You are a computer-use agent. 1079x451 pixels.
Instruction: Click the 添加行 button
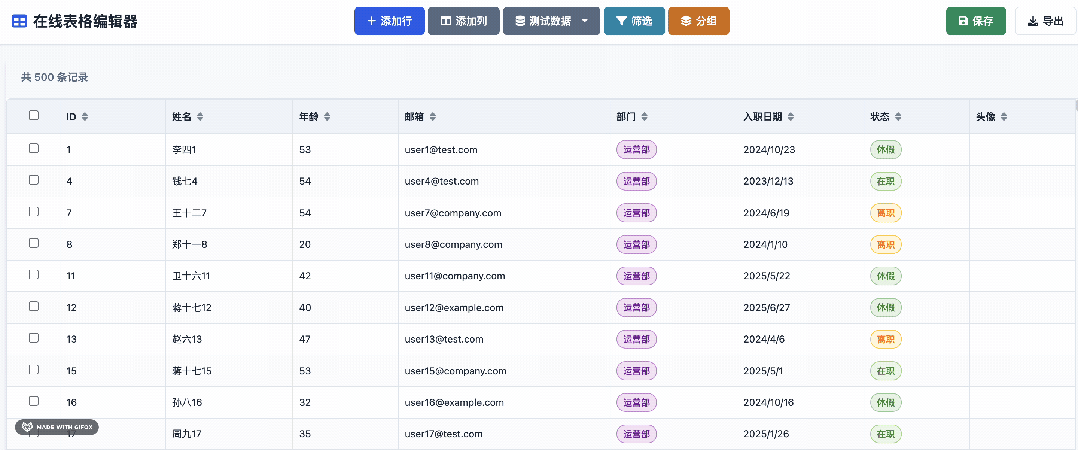pos(389,21)
